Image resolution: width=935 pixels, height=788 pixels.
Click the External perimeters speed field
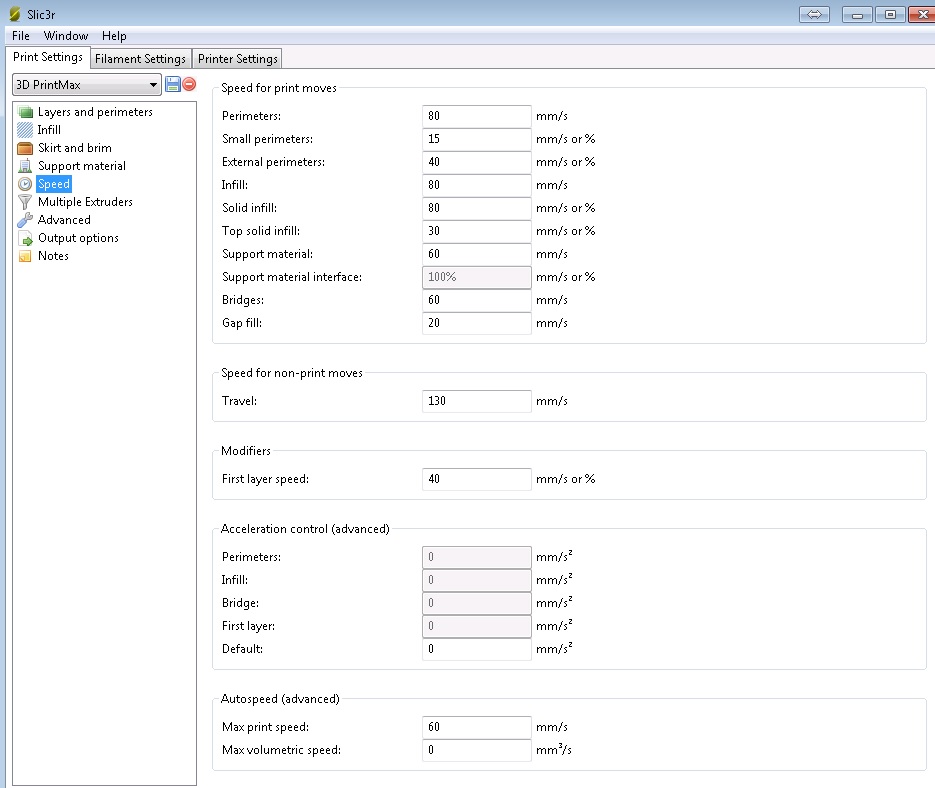coord(476,162)
